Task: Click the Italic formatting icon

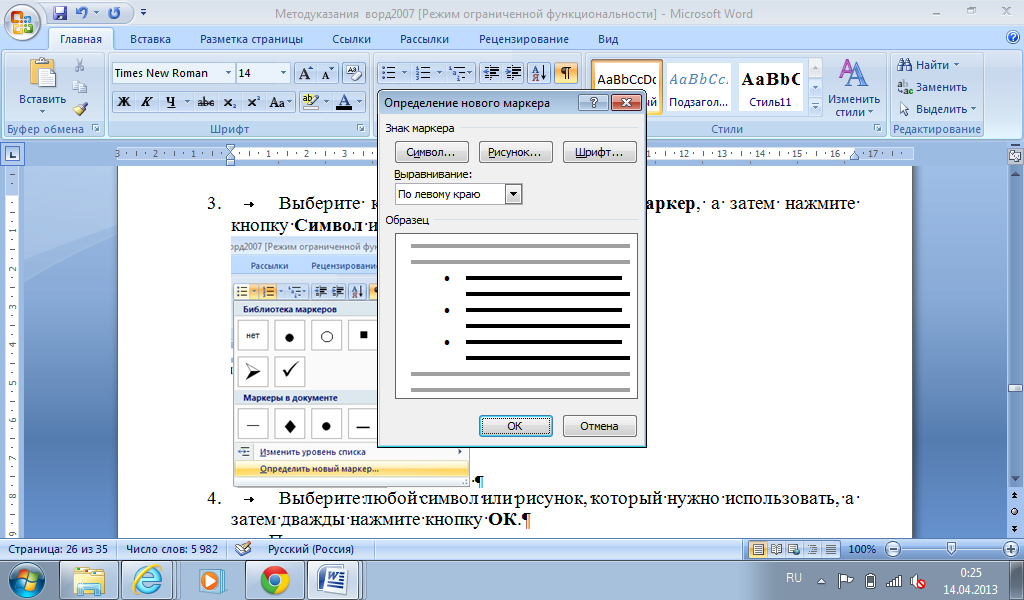Action: click(146, 102)
